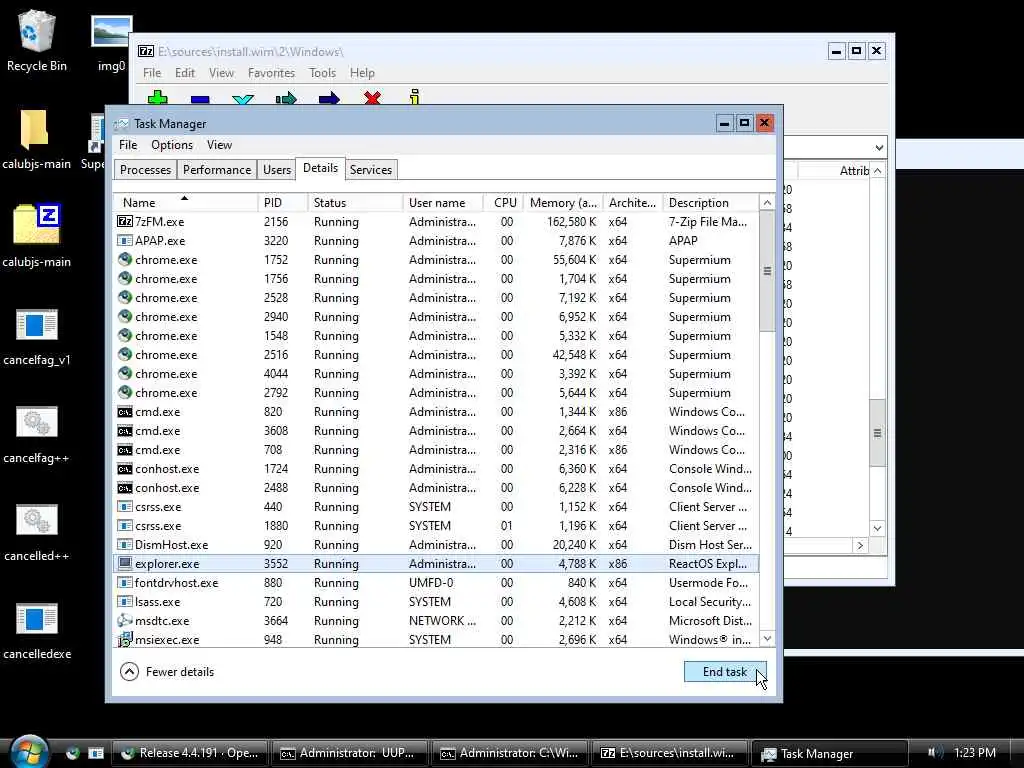Image resolution: width=1024 pixels, height=768 pixels.
Task: Select the cancelledexe desktop icon
Action: [37, 630]
